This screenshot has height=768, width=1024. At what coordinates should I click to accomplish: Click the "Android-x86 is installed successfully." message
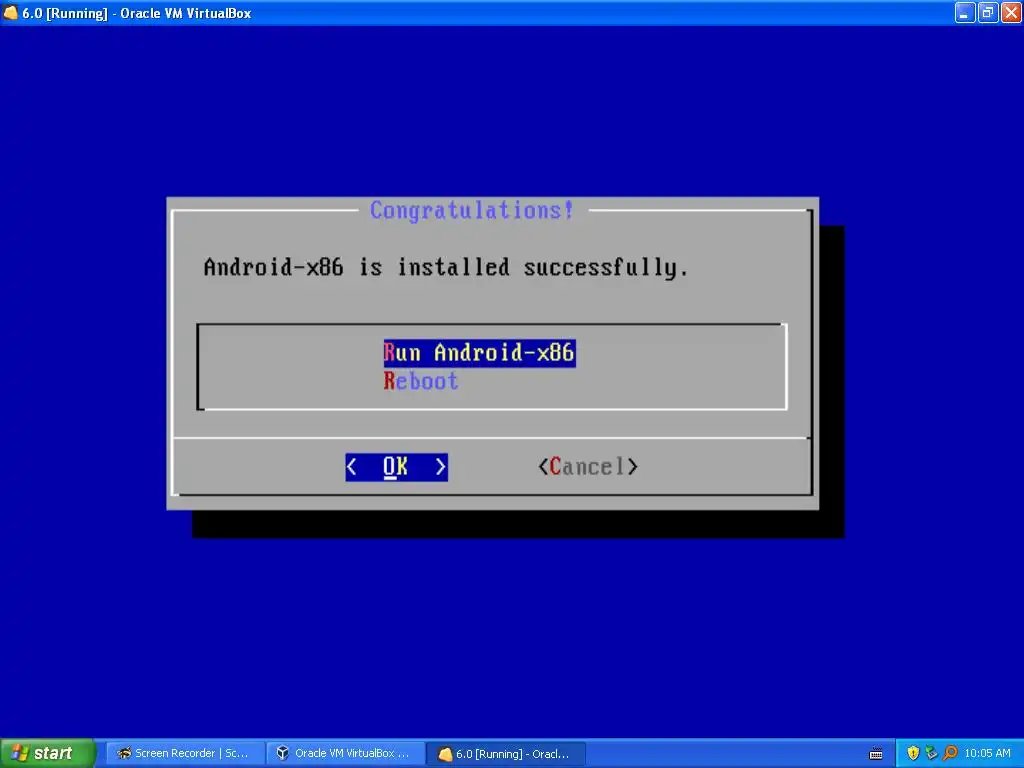(446, 267)
